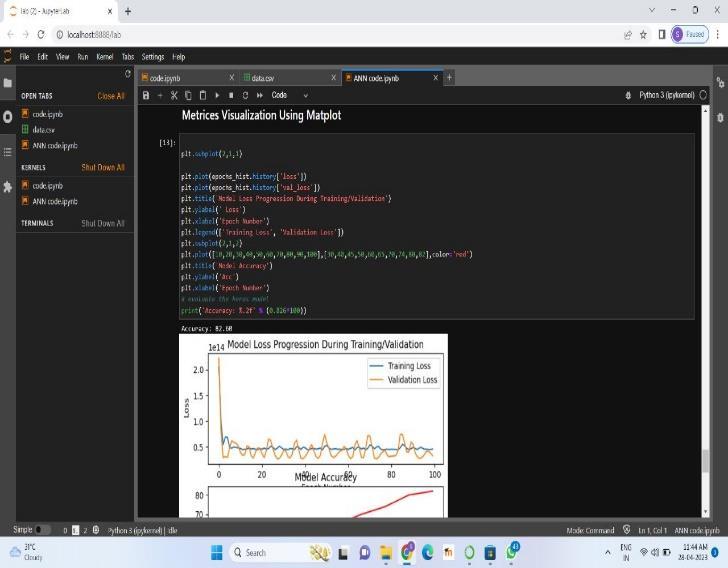This screenshot has width=728, height=568.
Task: Bookmark this page with star icon
Action: pyautogui.click(x=643, y=34)
